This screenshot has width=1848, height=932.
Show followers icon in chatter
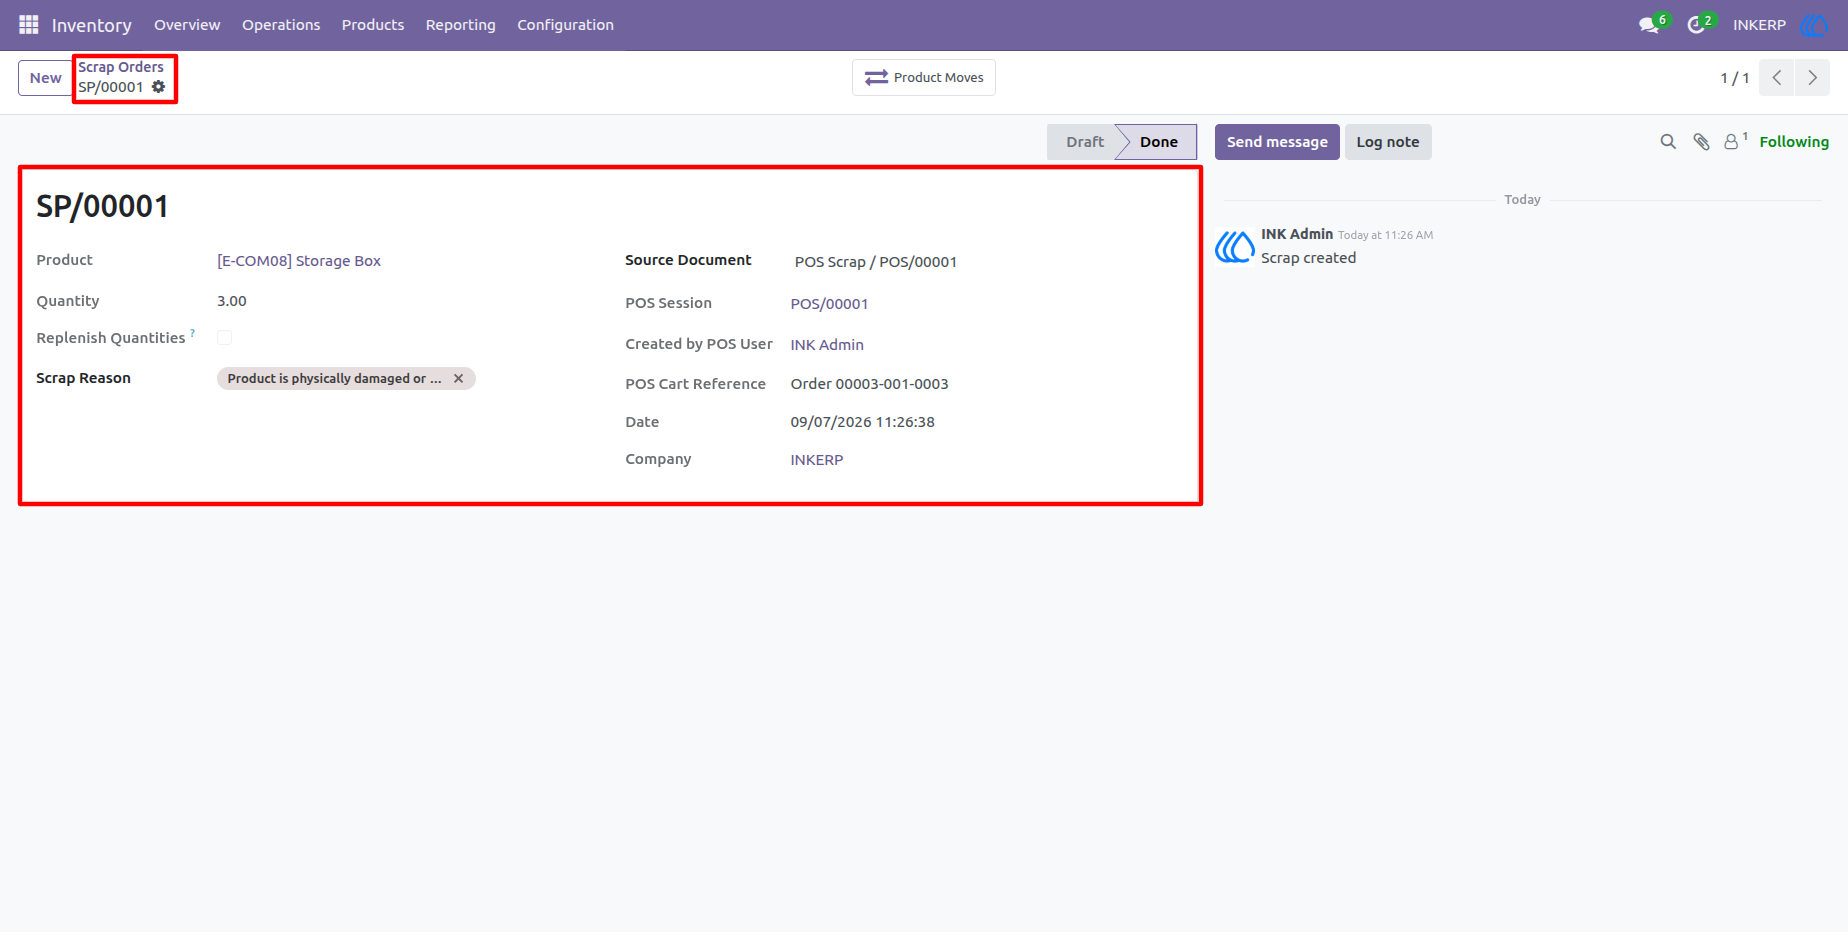[1732, 142]
